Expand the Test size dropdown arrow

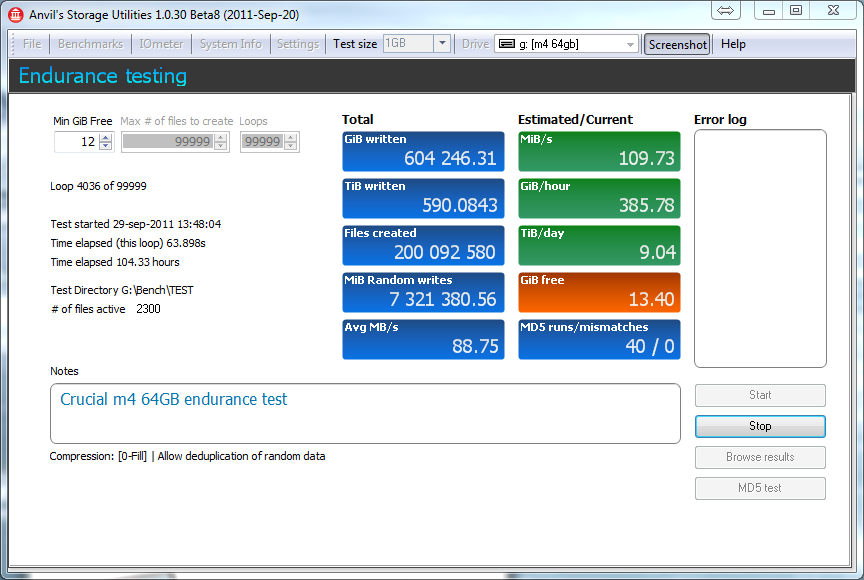[x=442, y=44]
